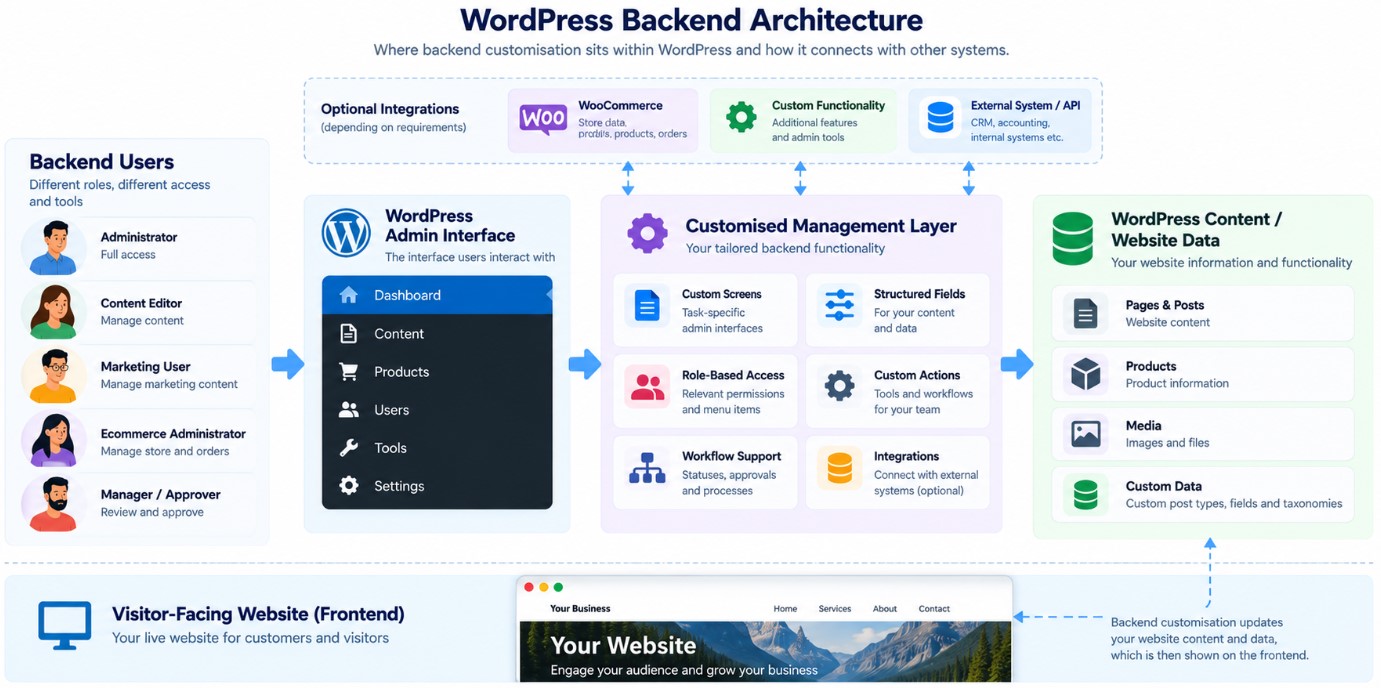1381x688 pixels.
Task: Click the Pages & Posts document icon
Action: click(x=1085, y=313)
